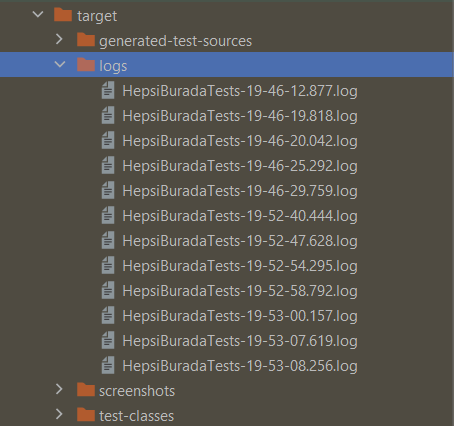
Task: Select HepsiBuradaTests-19-53-08.256.log file name
Action: click(240, 366)
